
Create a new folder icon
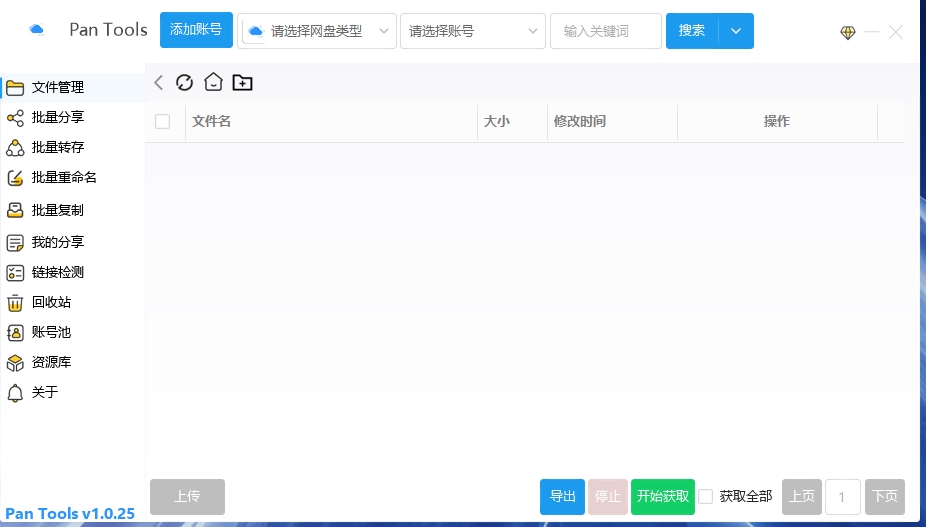(242, 83)
